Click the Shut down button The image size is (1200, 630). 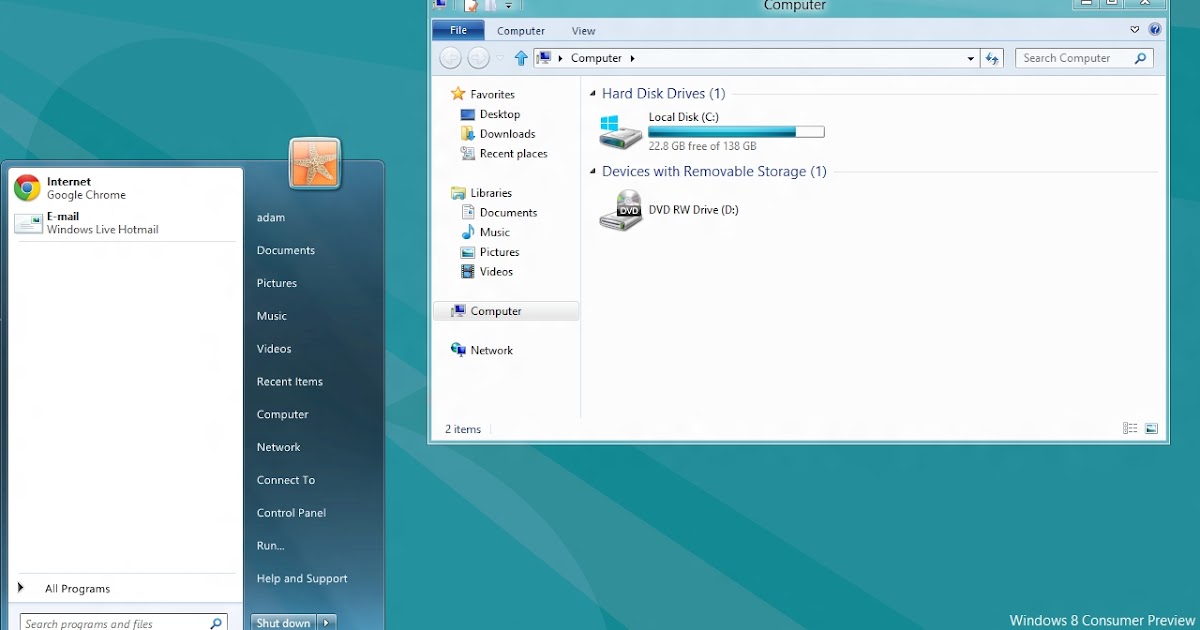(283, 623)
